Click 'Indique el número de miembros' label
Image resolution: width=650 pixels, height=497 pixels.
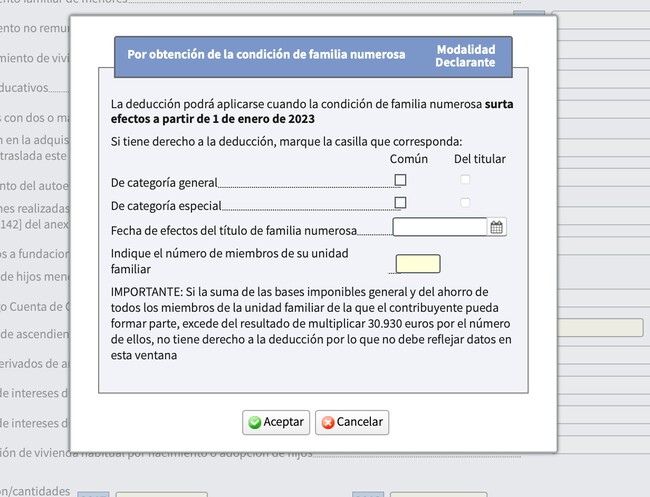[230, 261]
